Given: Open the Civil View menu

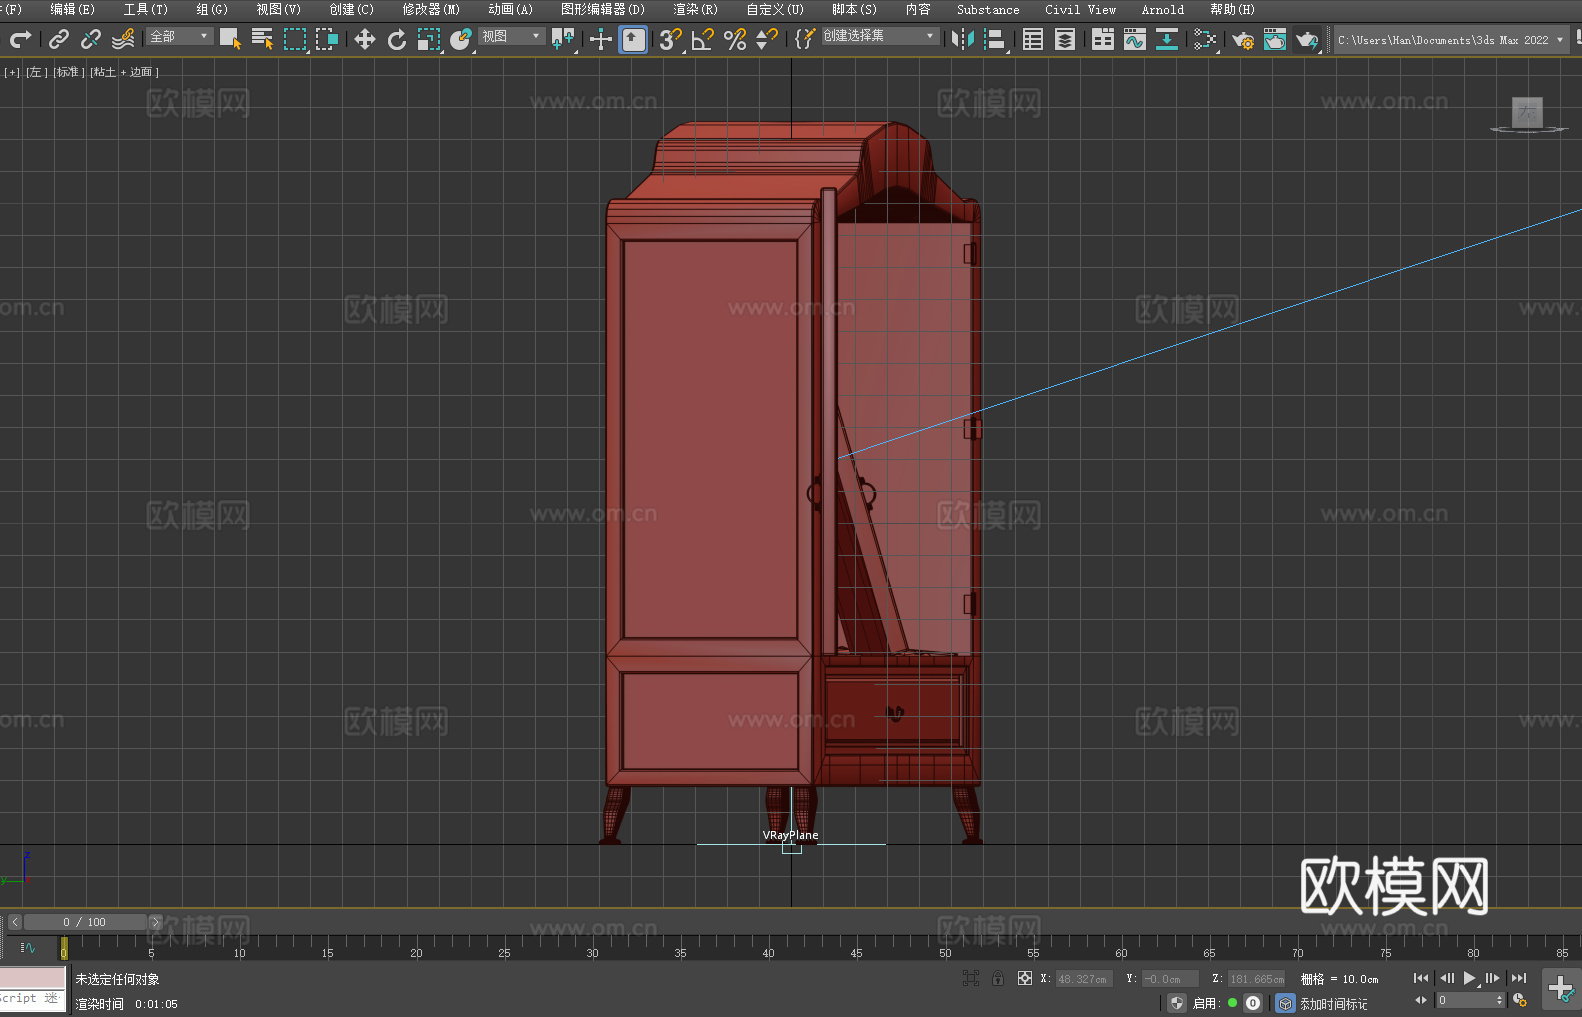Looking at the screenshot, I should point(1081,9).
